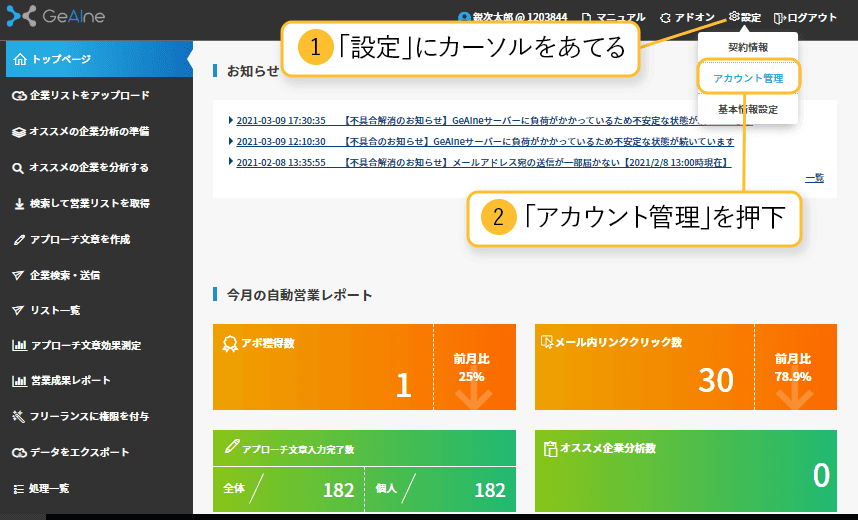Open the 設定 dropdown menu label
The image size is (858, 520).
coord(751,18)
